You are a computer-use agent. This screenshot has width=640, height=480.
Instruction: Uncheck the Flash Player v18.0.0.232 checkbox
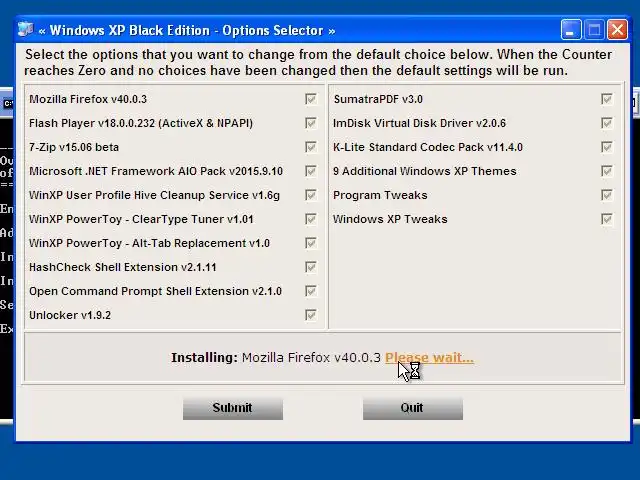coord(311,123)
